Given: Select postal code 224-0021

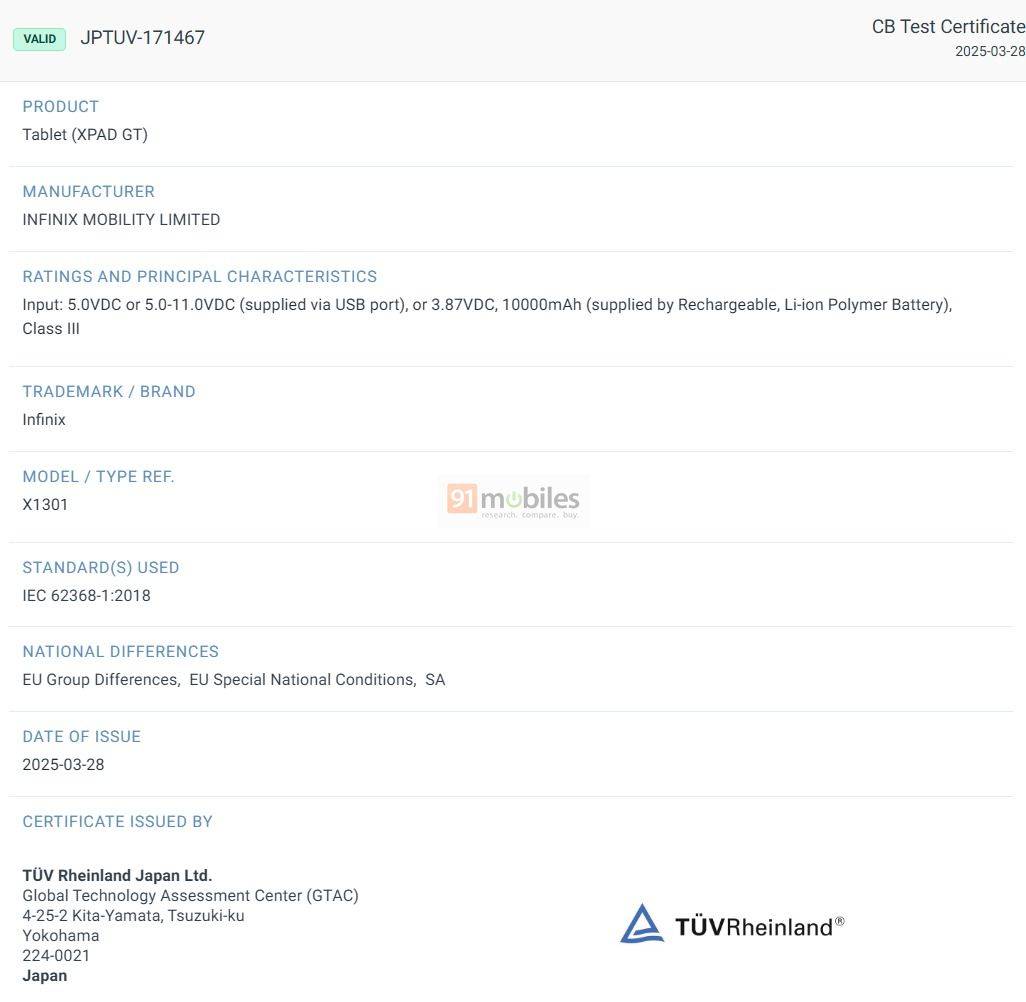Looking at the screenshot, I should (56, 956).
